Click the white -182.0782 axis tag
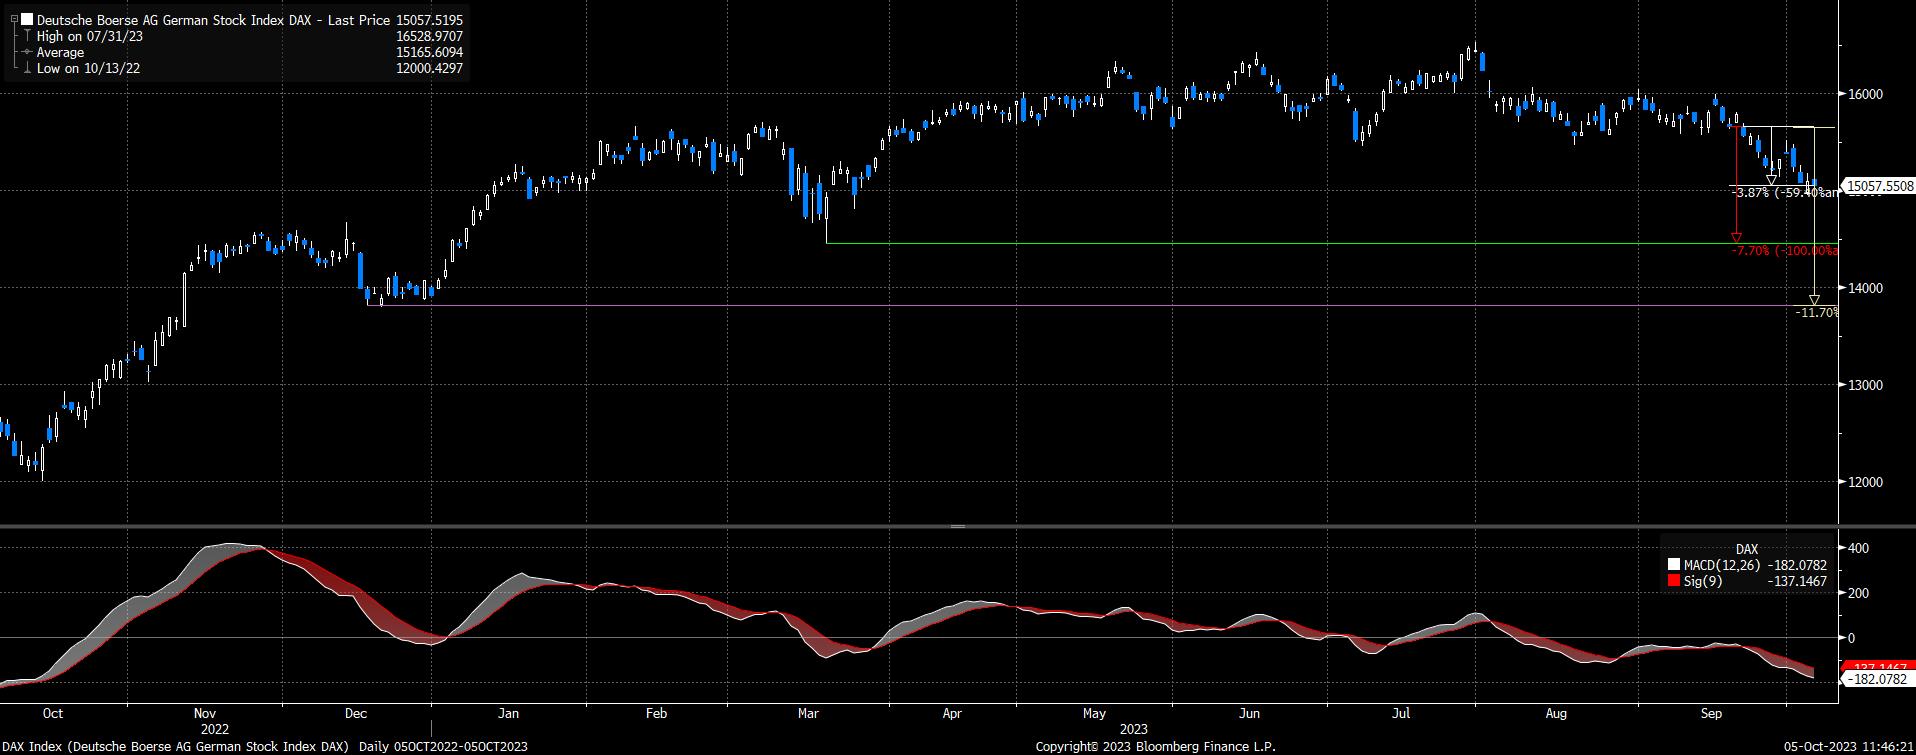 tap(1878, 679)
